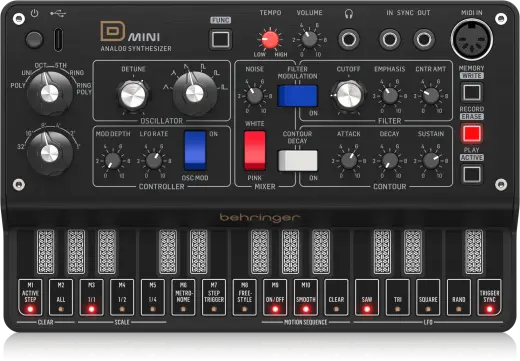Tap the M7 STEP TRIGGER key
Screen dimensions: 520x361
pyautogui.click(x=214, y=297)
